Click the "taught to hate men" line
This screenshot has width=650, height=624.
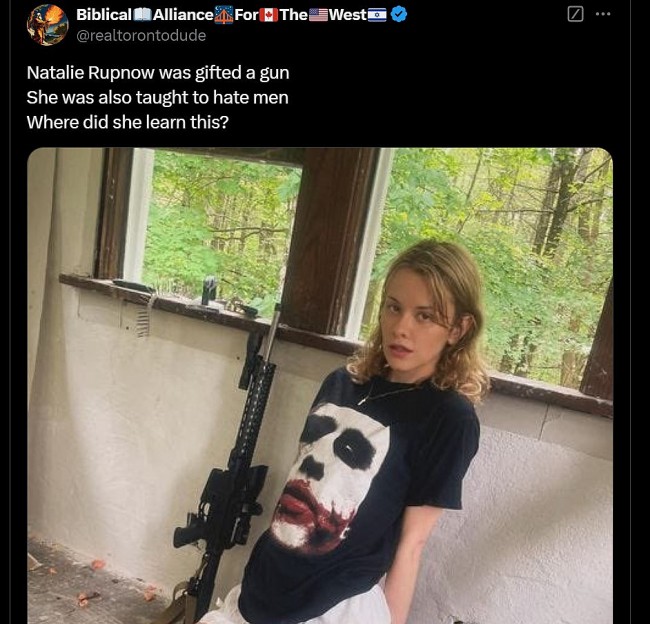coord(157,97)
